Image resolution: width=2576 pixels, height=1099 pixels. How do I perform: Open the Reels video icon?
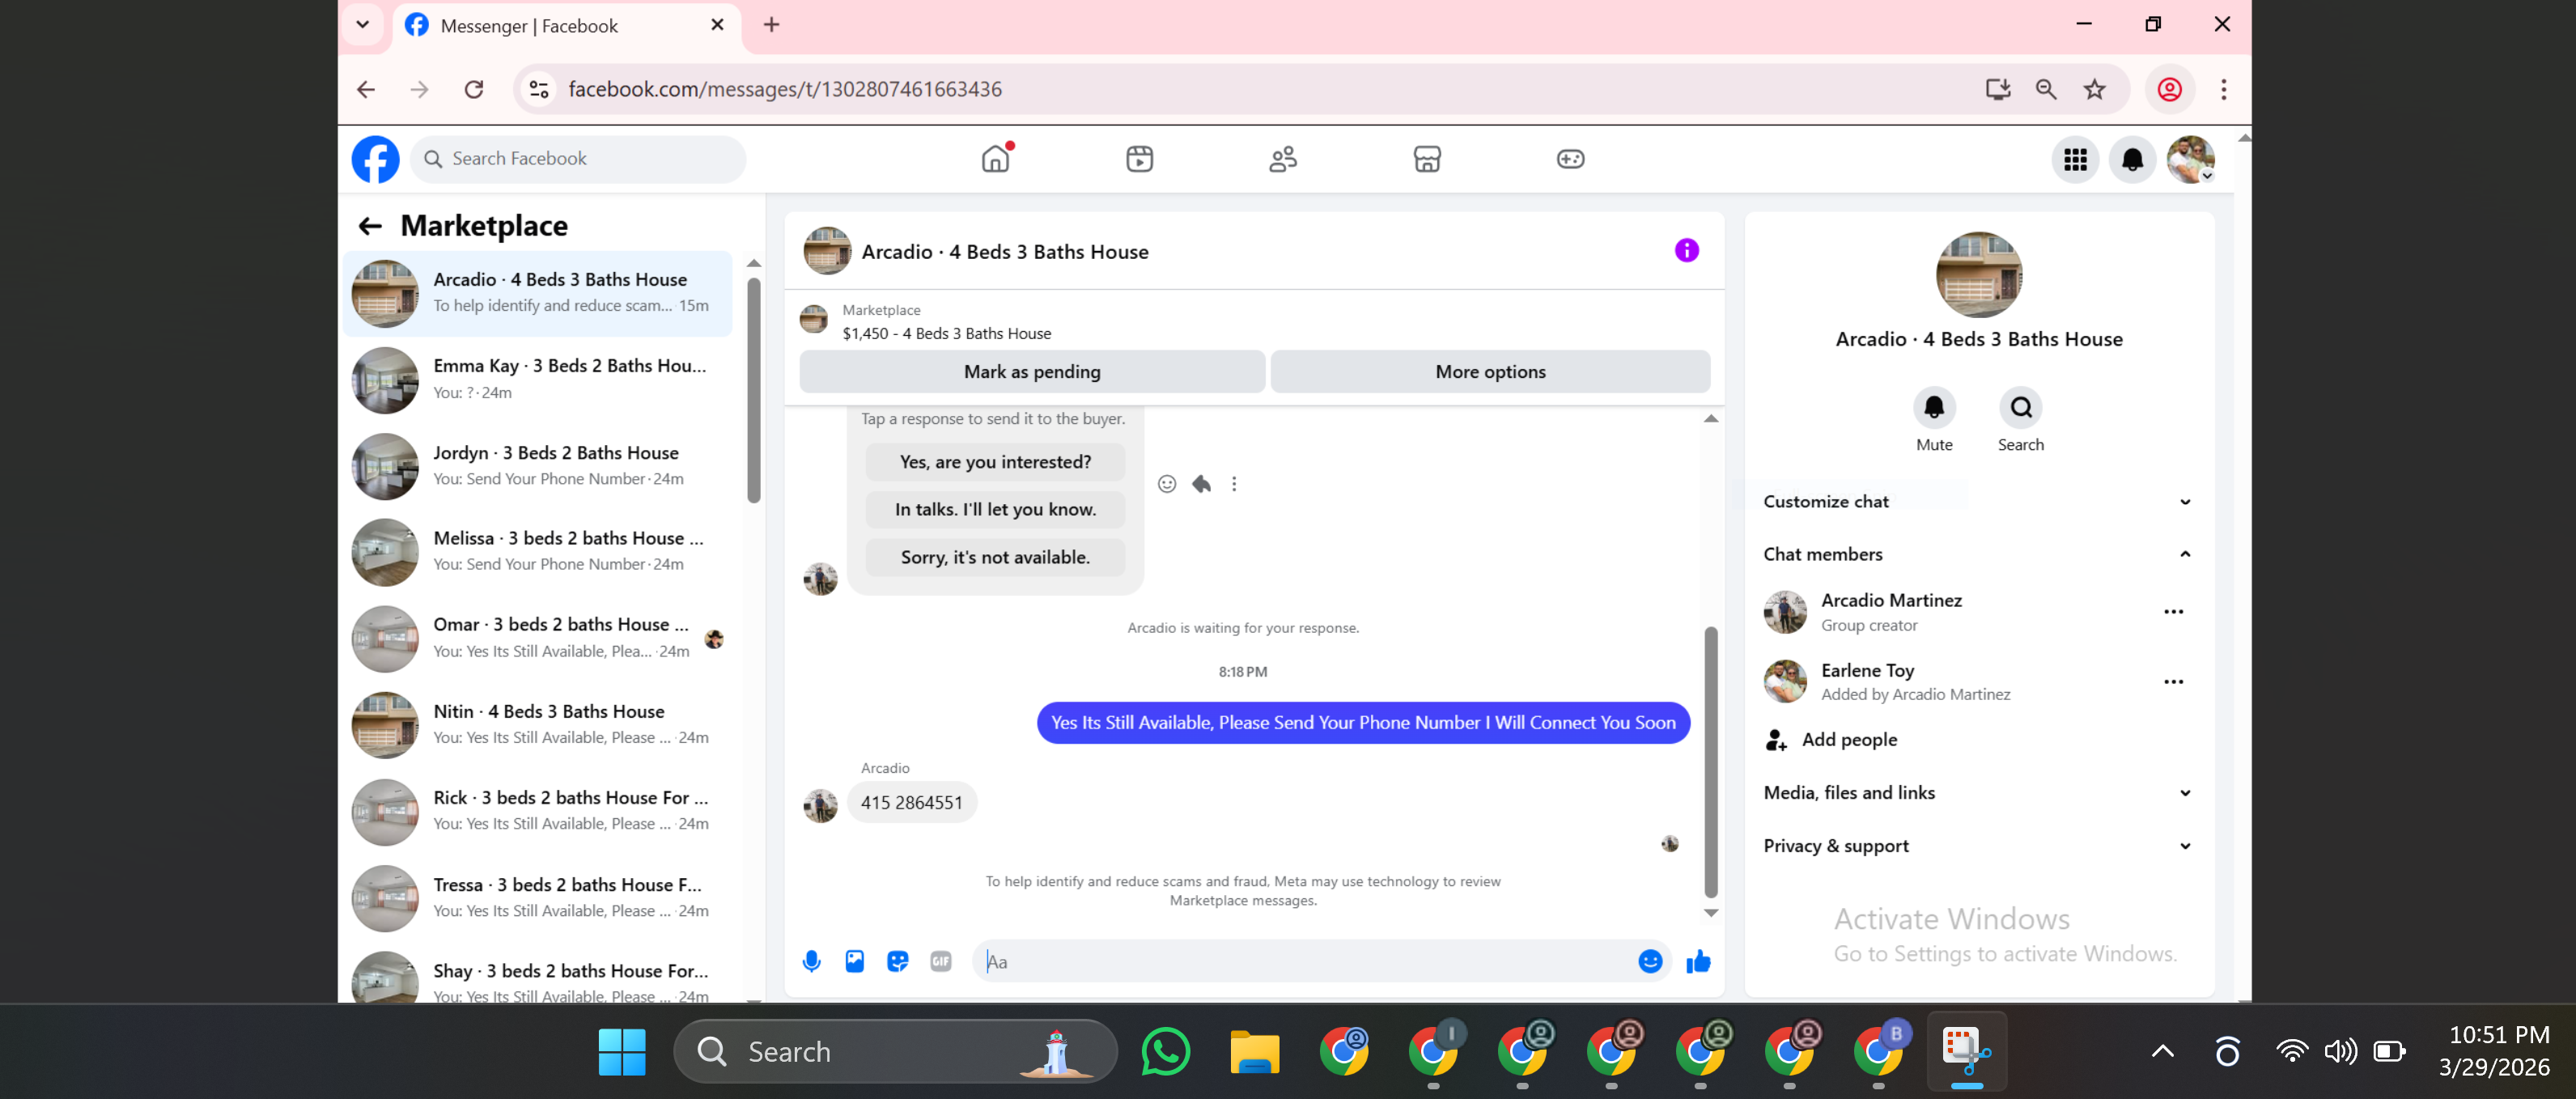(x=1139, y=158)
